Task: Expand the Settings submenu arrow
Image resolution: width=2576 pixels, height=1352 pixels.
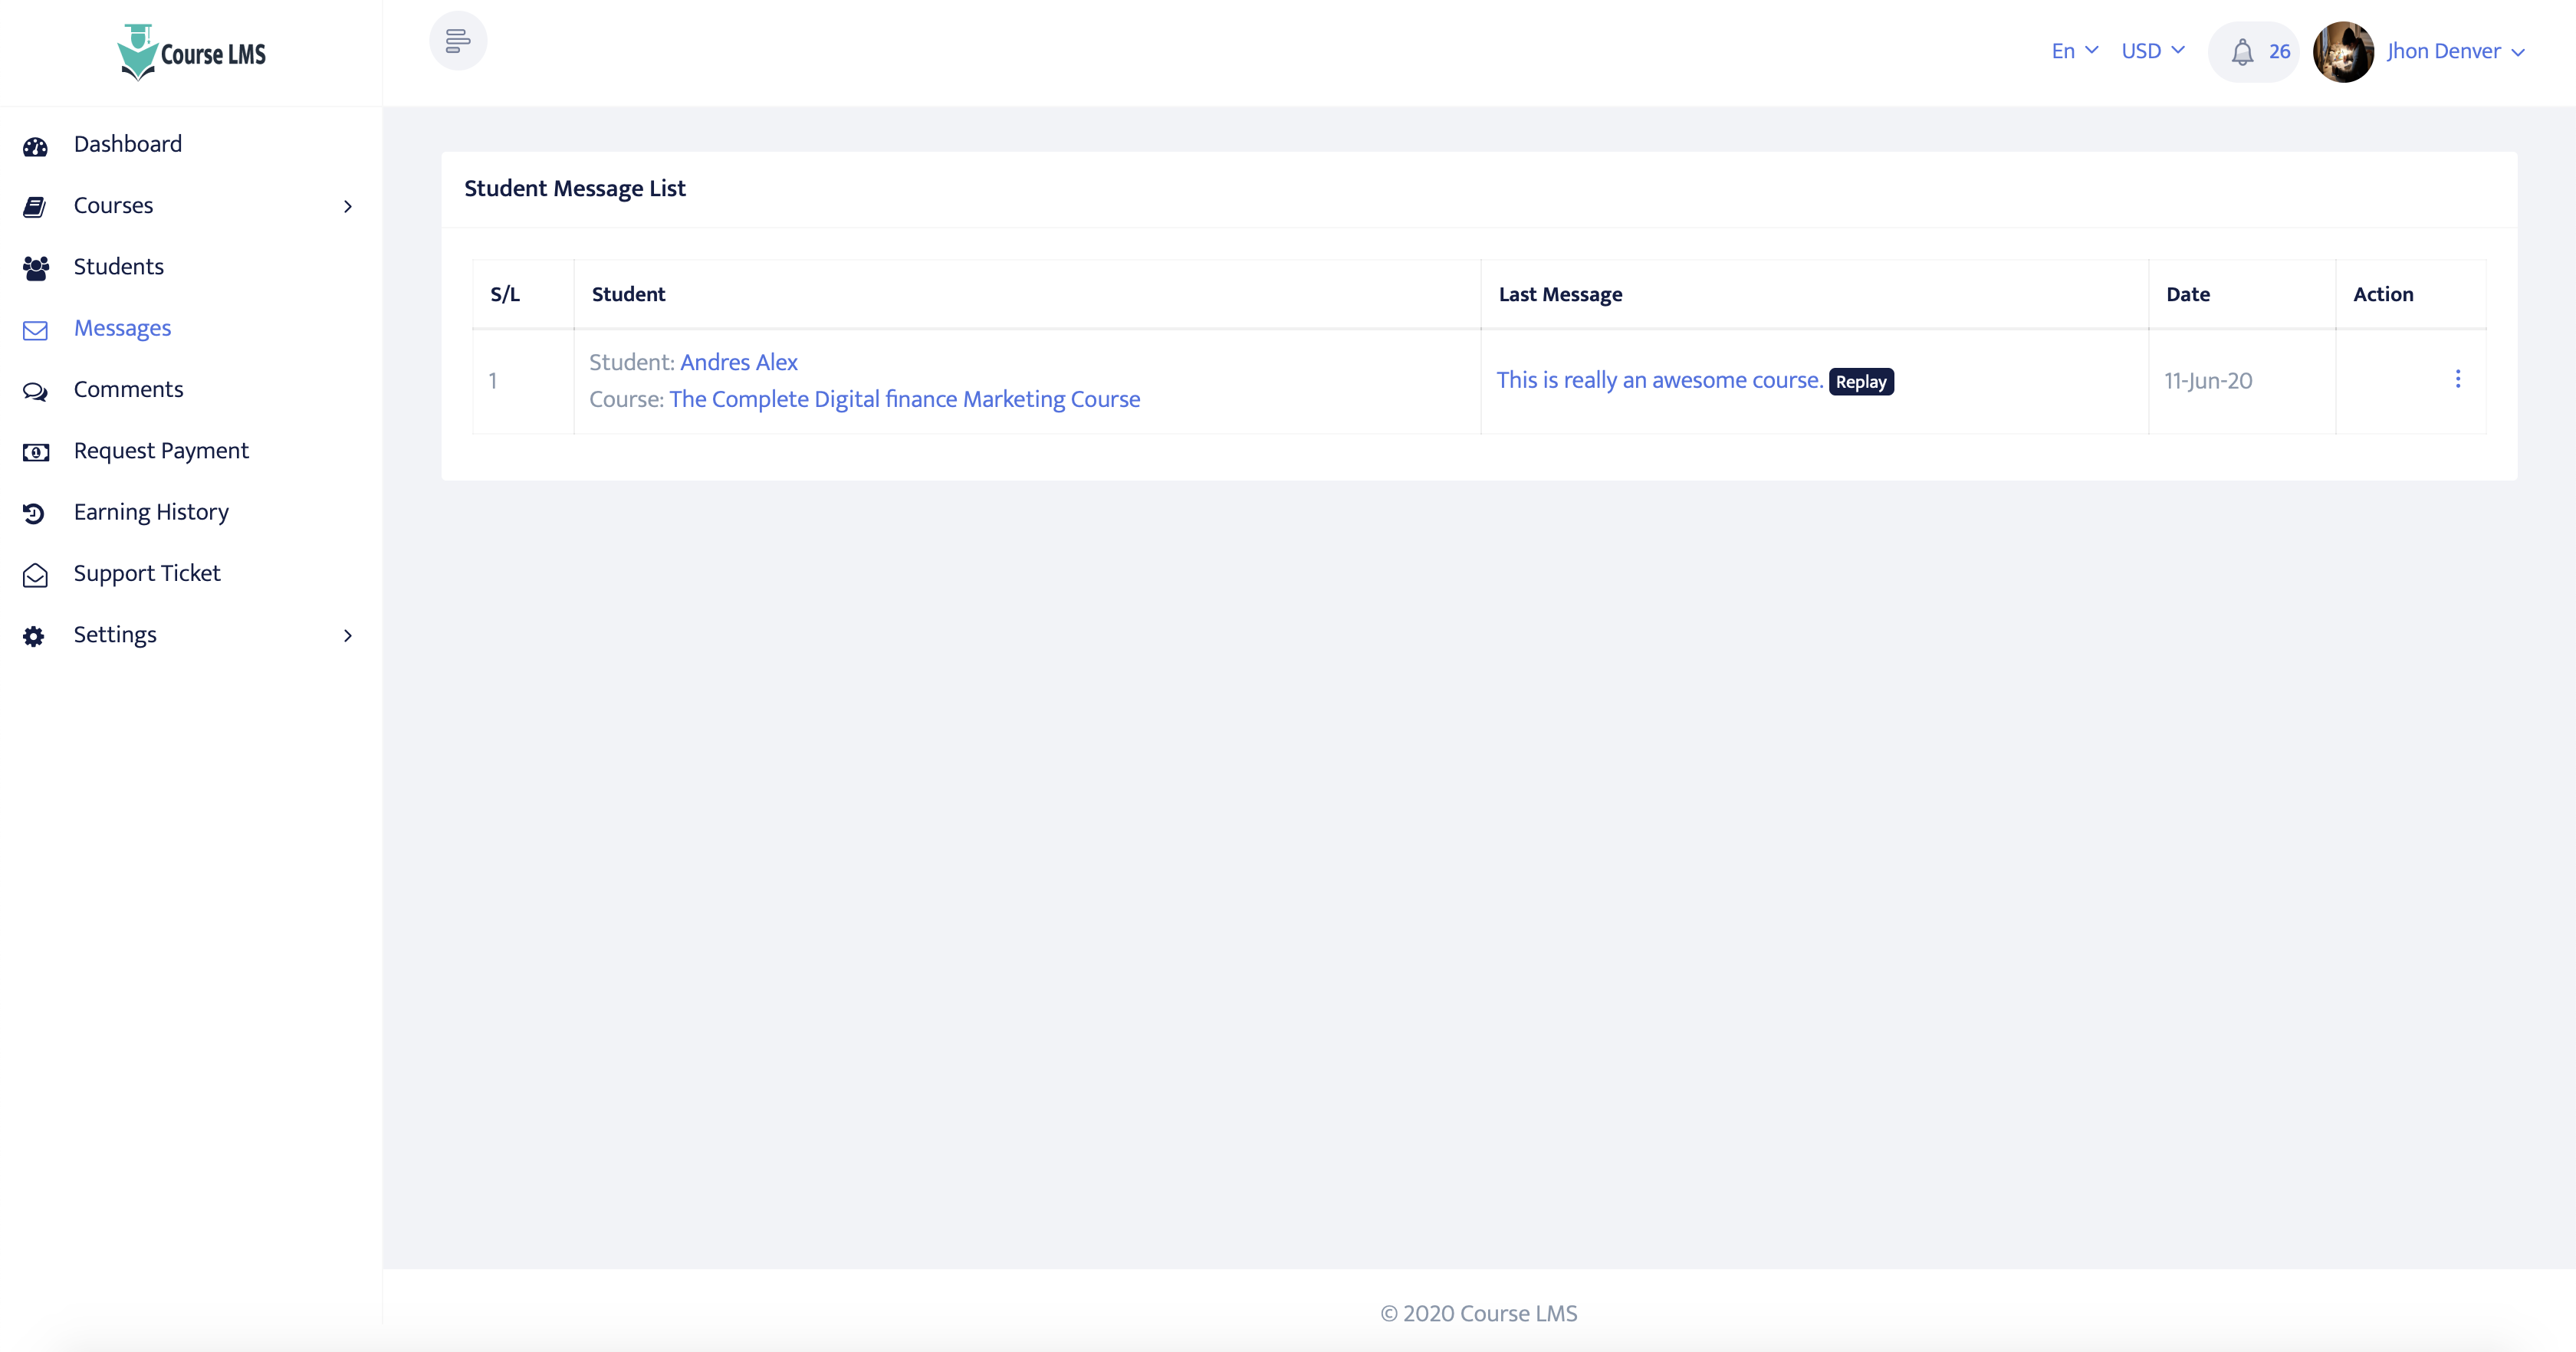Action: pos(347,635)
